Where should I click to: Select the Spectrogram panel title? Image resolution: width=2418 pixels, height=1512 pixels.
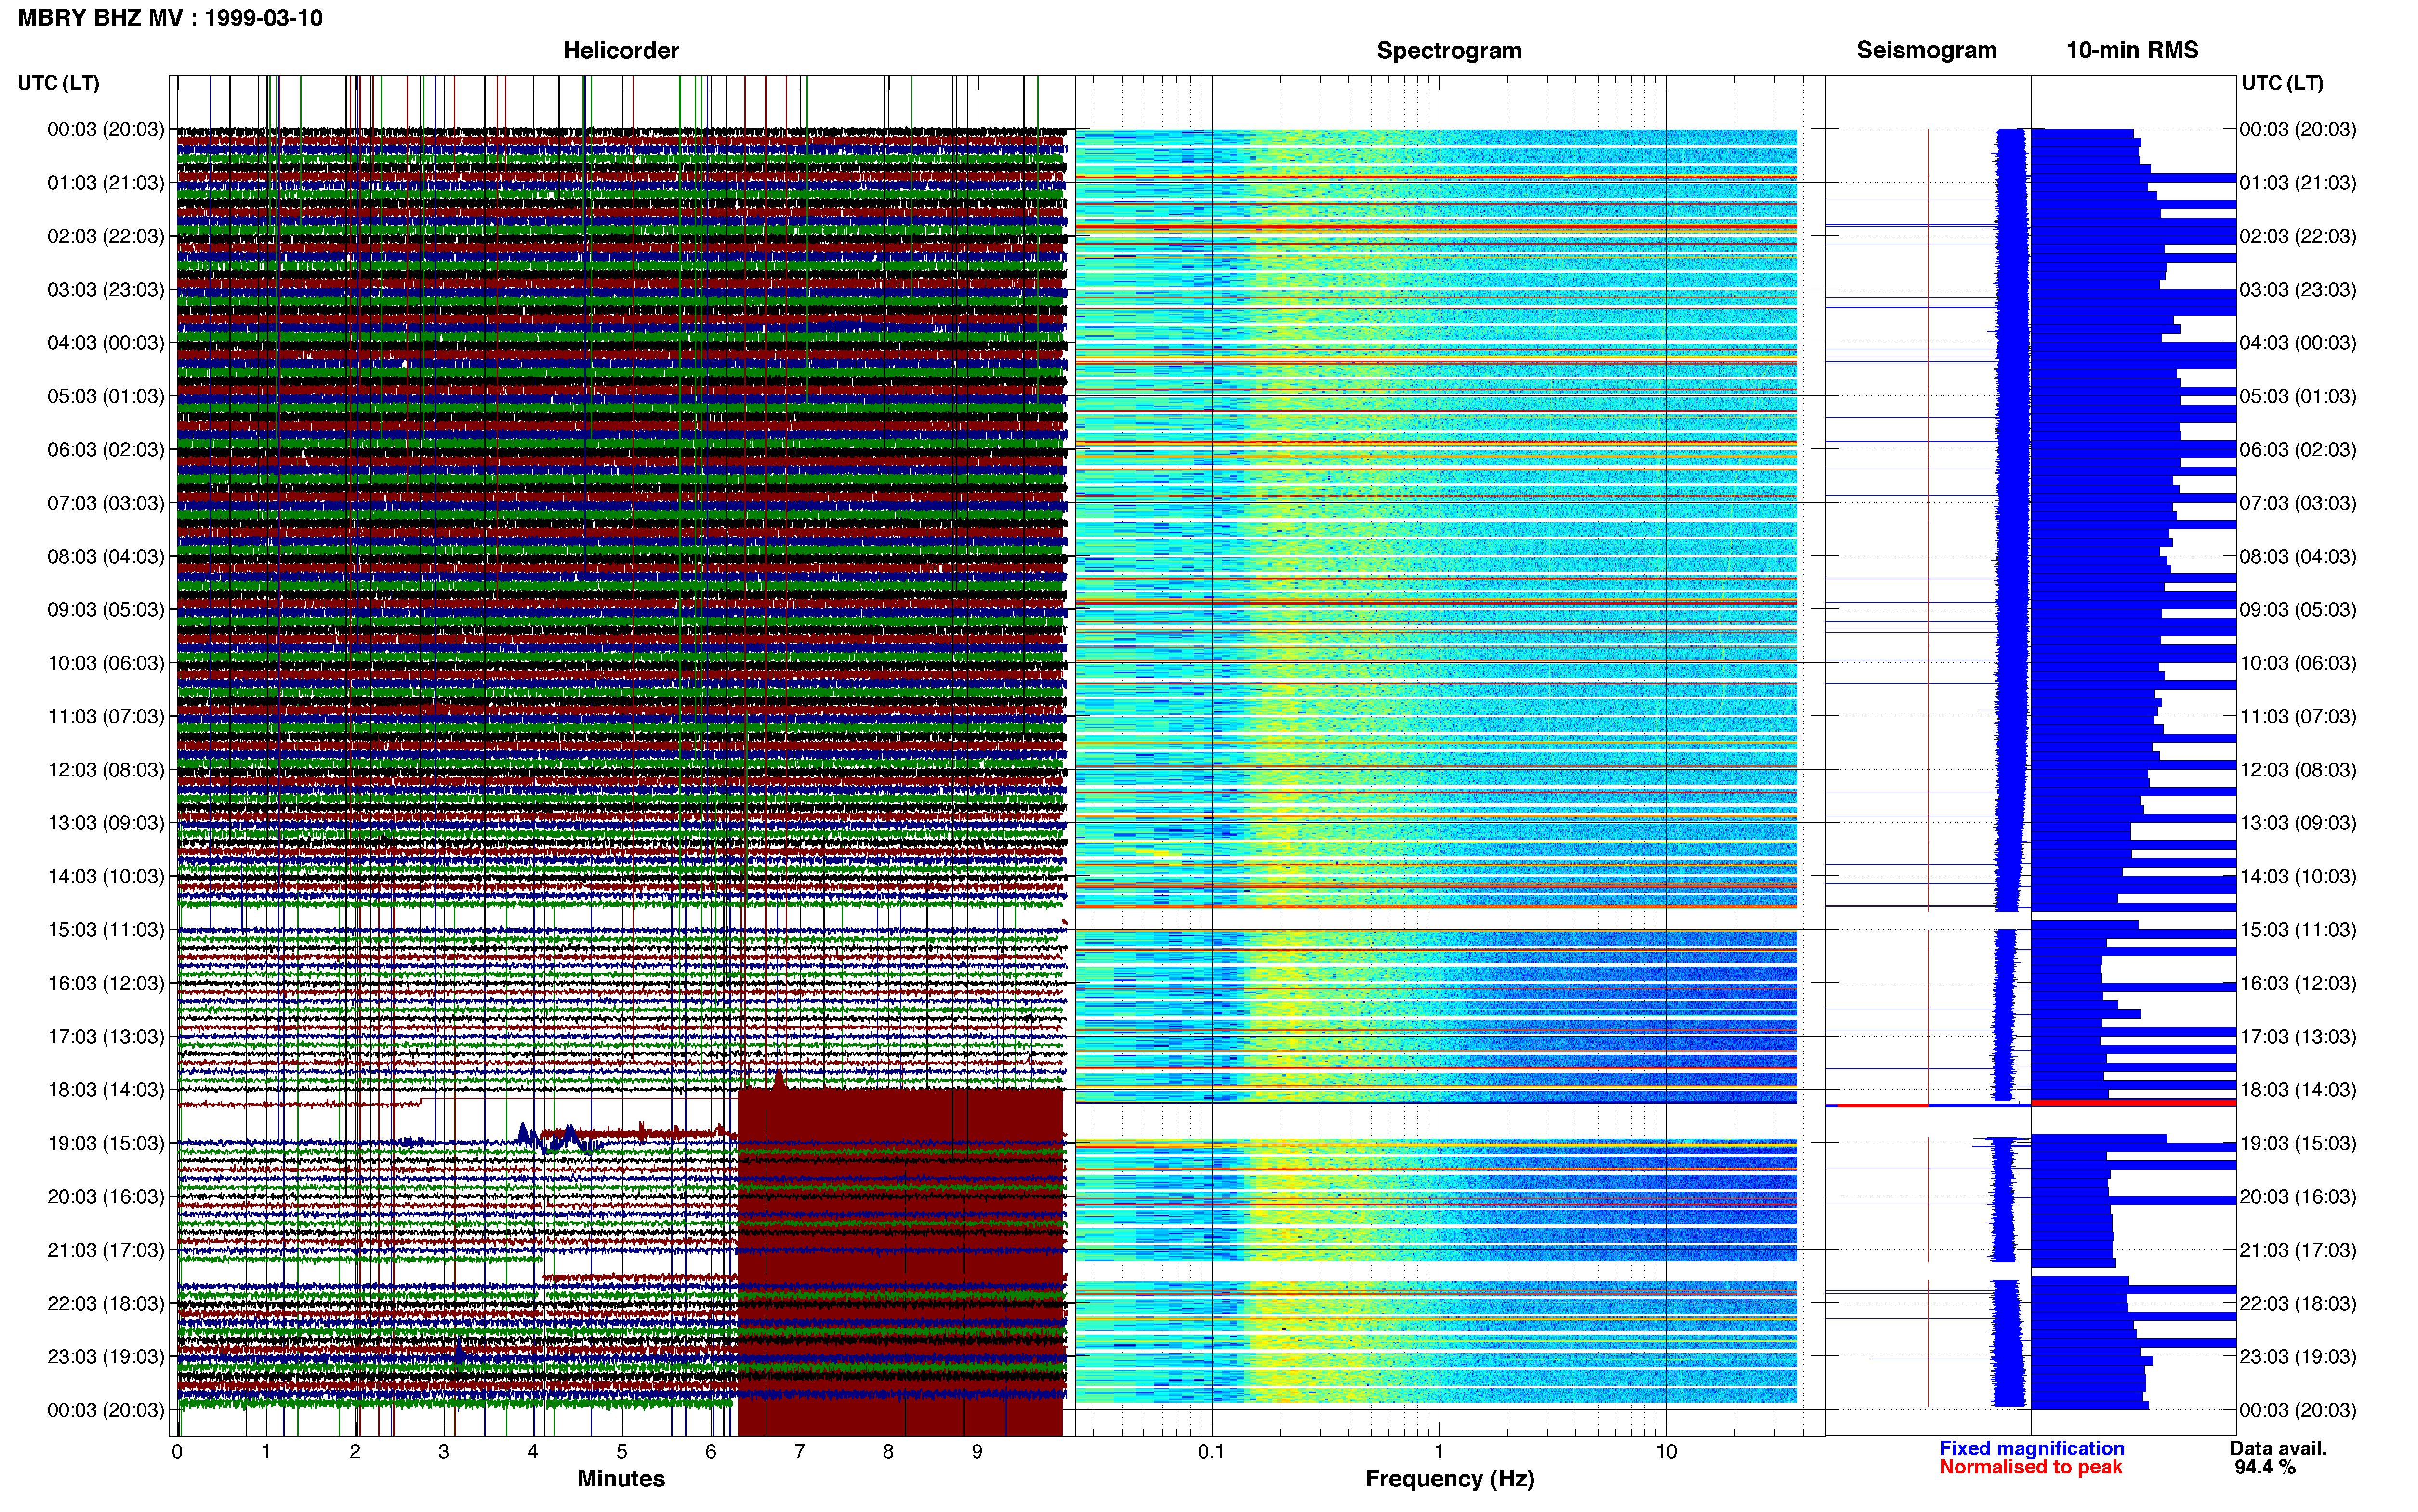[x=1449, y=50]
